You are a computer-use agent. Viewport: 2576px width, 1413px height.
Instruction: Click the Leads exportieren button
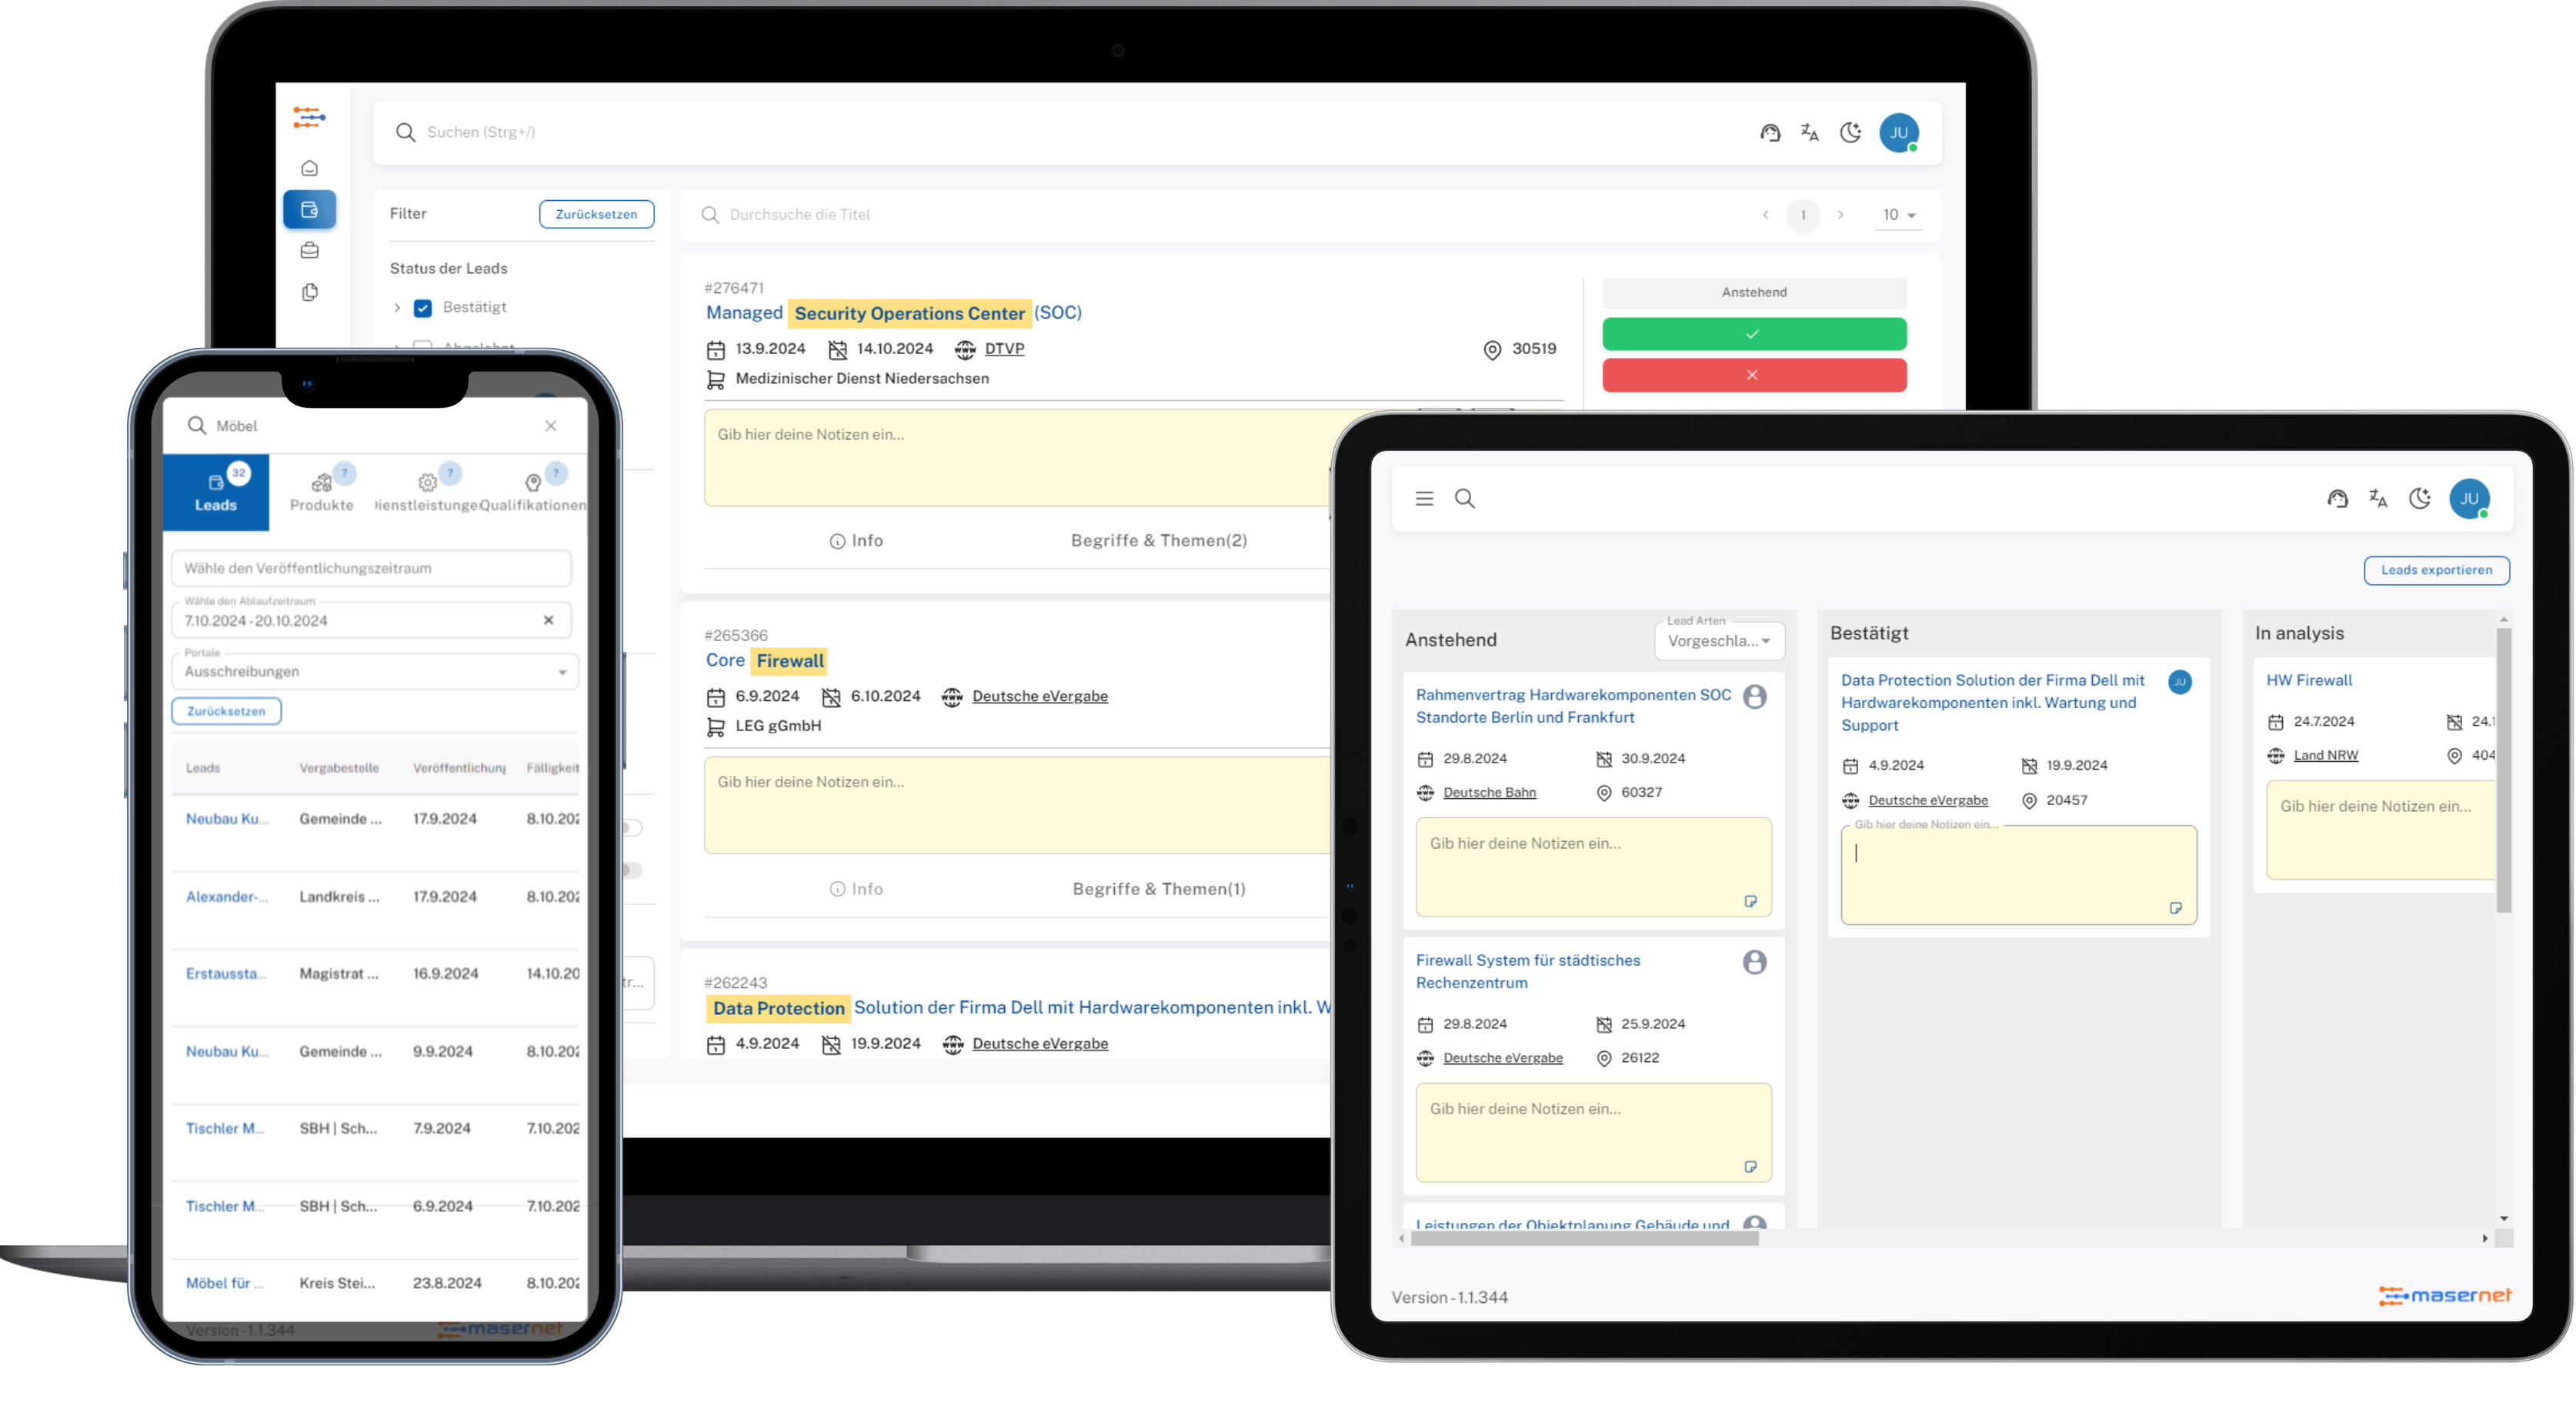(2435, 569)
